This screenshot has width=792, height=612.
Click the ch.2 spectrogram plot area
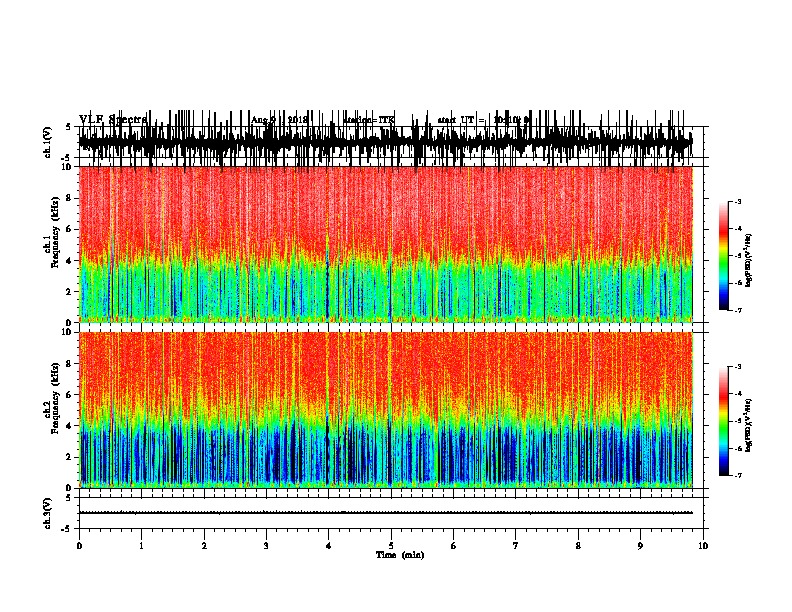(386, 410)
